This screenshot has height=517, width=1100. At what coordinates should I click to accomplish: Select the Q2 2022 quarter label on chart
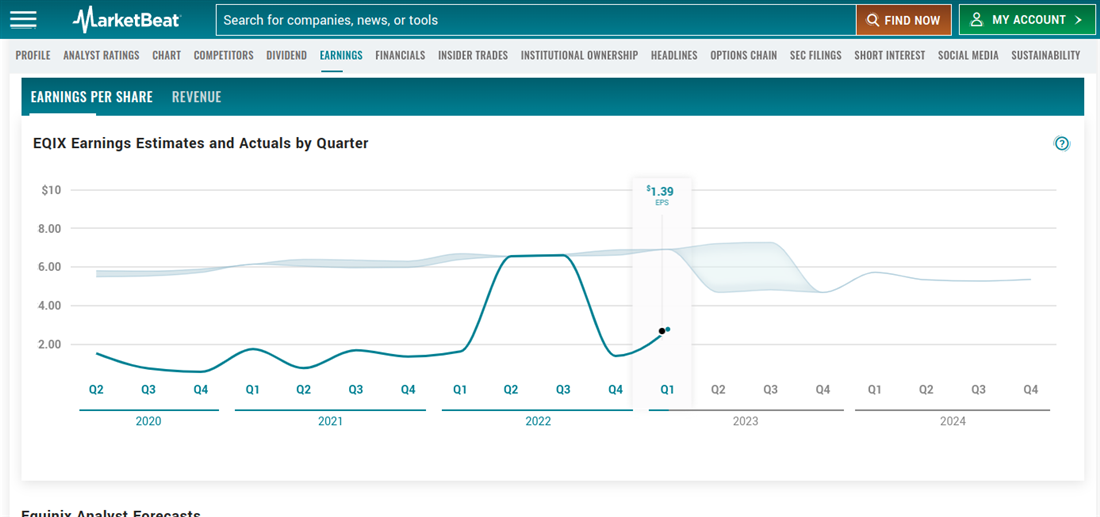(511, 389)
